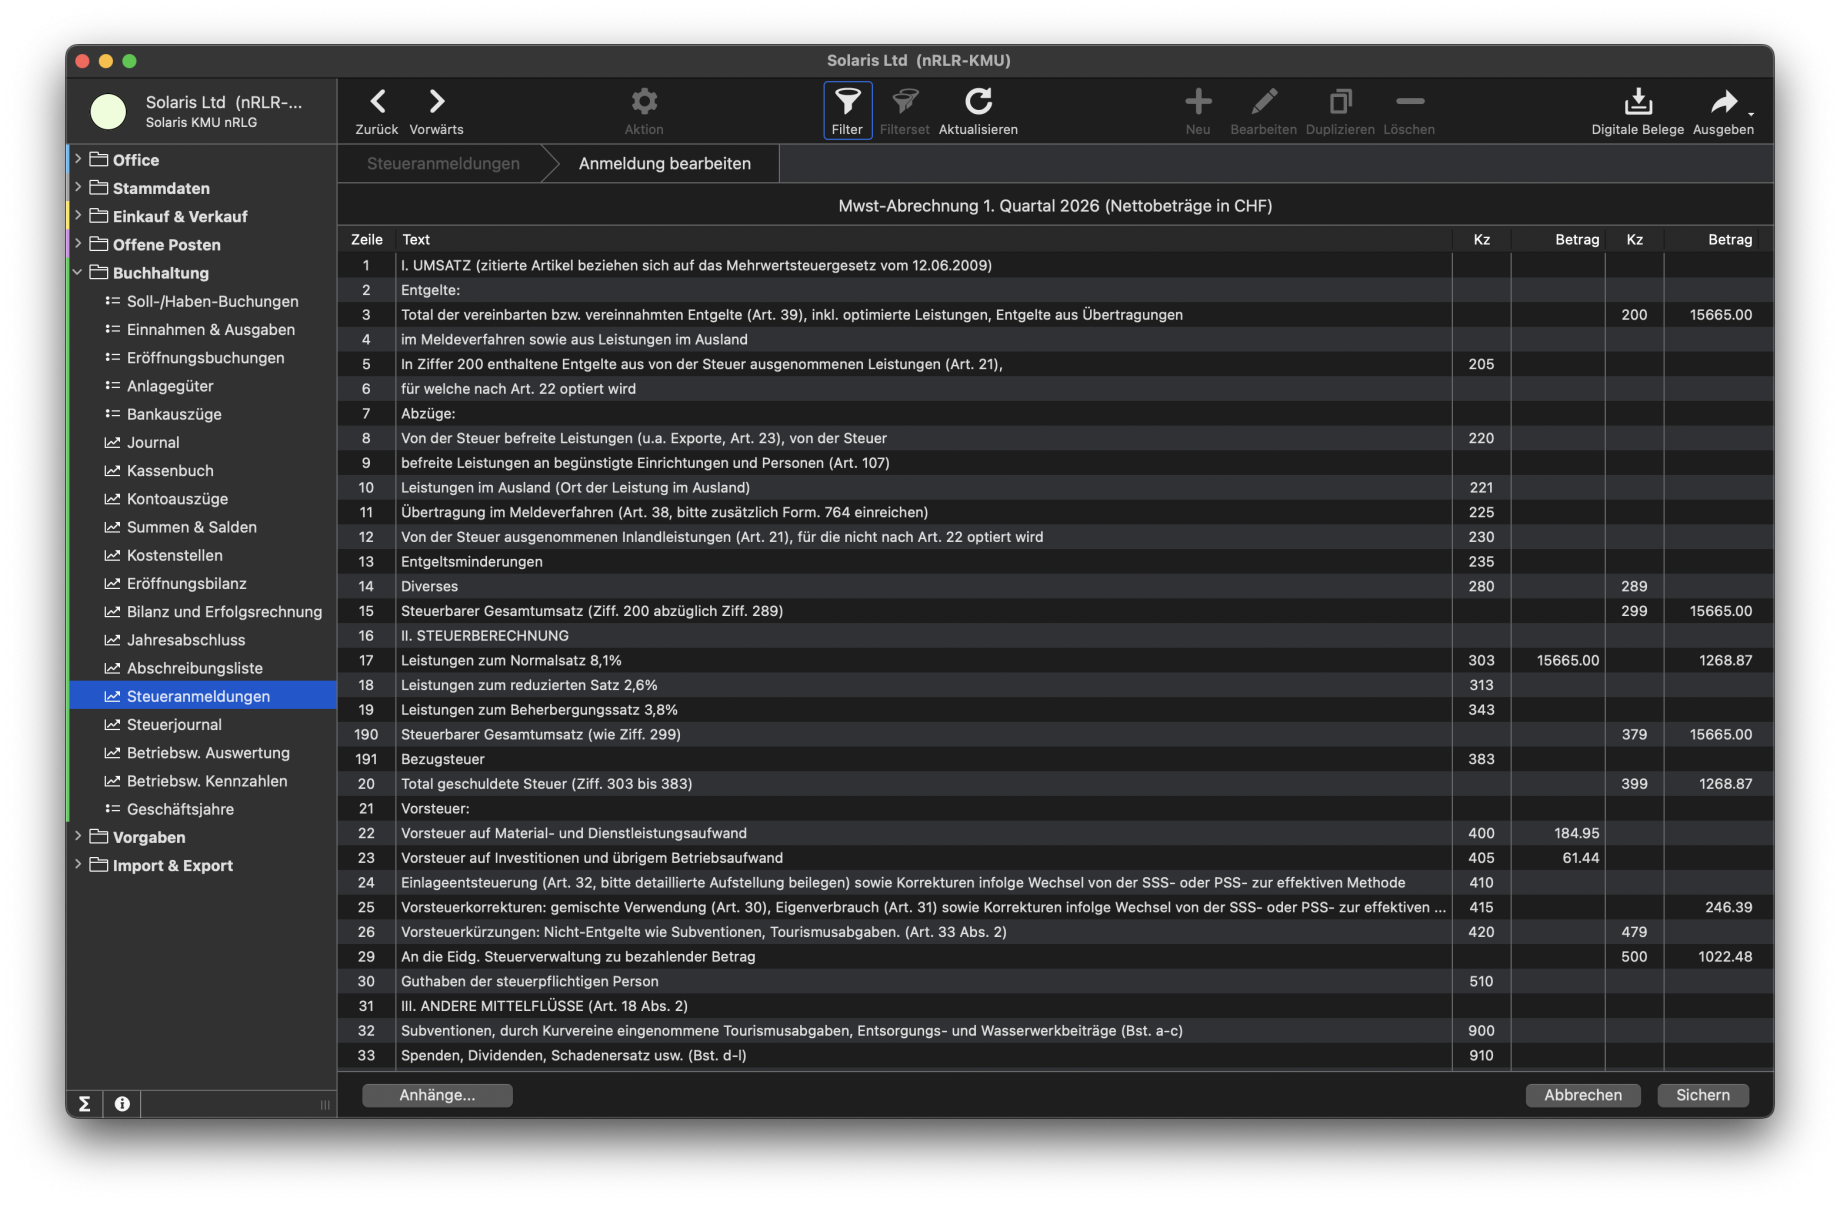Click the Aktualisieren refresh icon
1840x1205 pixels.
[978, 102]
